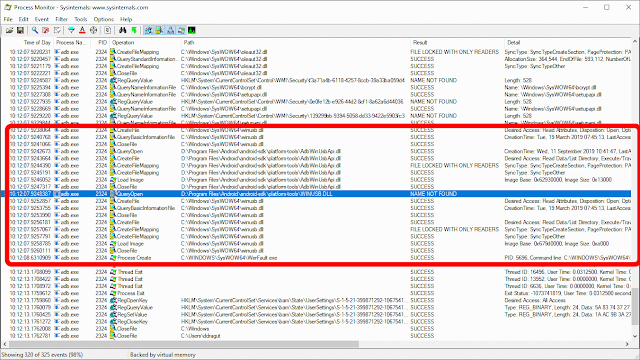Click the Operation column header

(x=123, y=42)
